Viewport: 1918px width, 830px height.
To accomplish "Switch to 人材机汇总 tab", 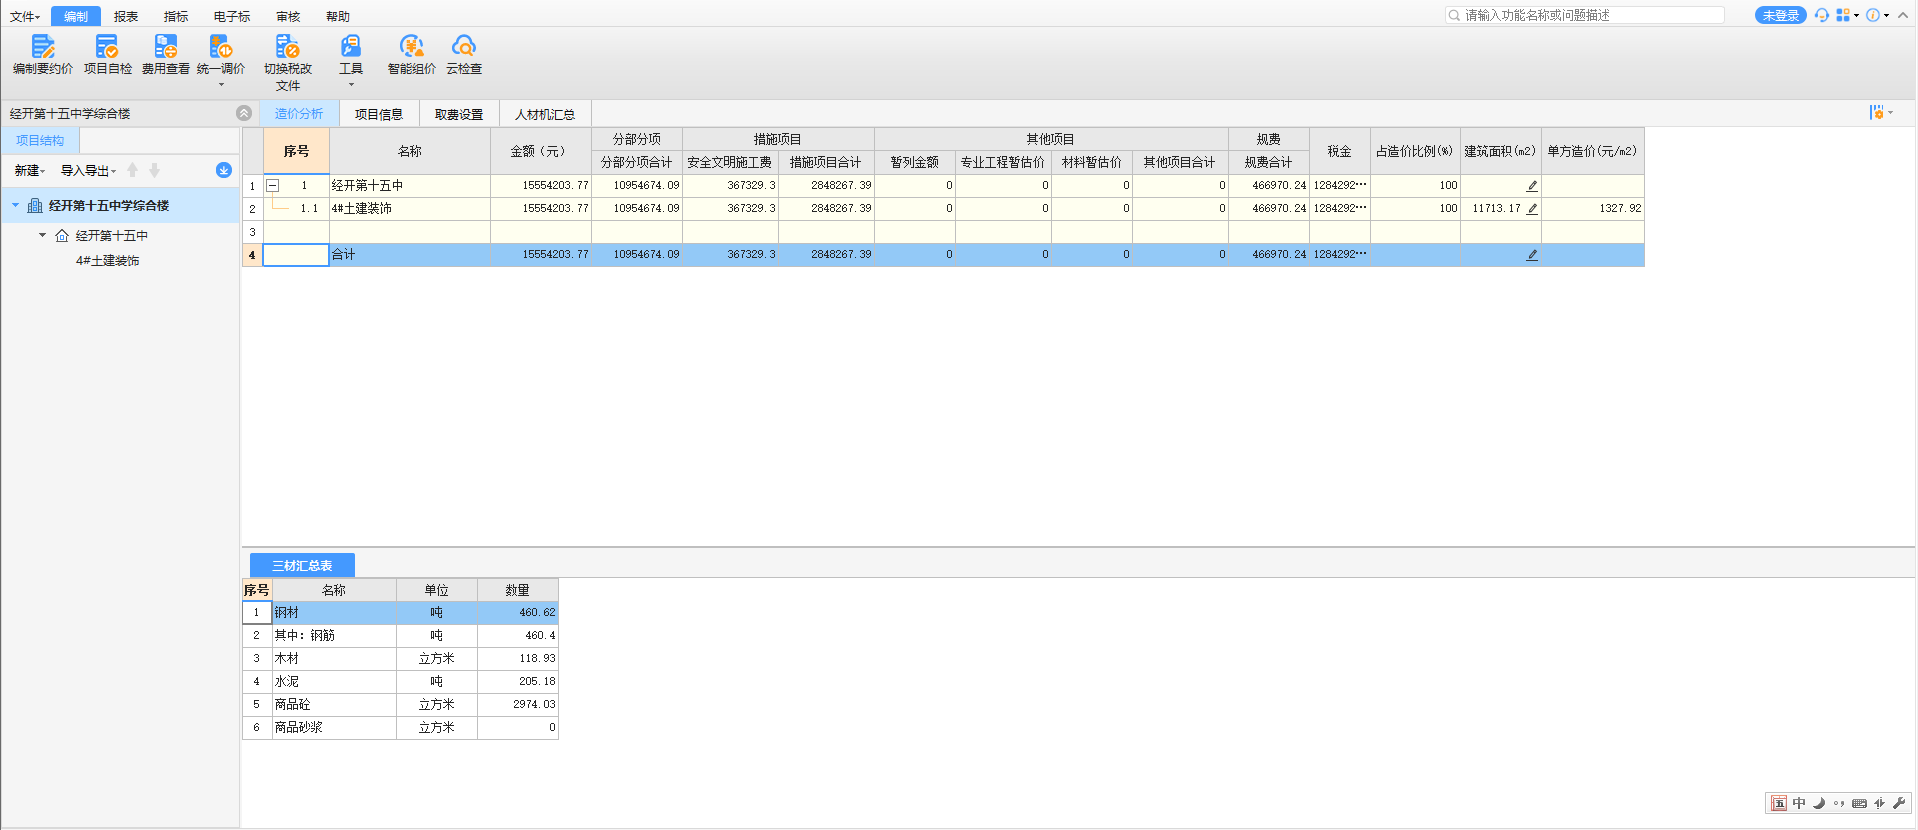I will point(545,114).
